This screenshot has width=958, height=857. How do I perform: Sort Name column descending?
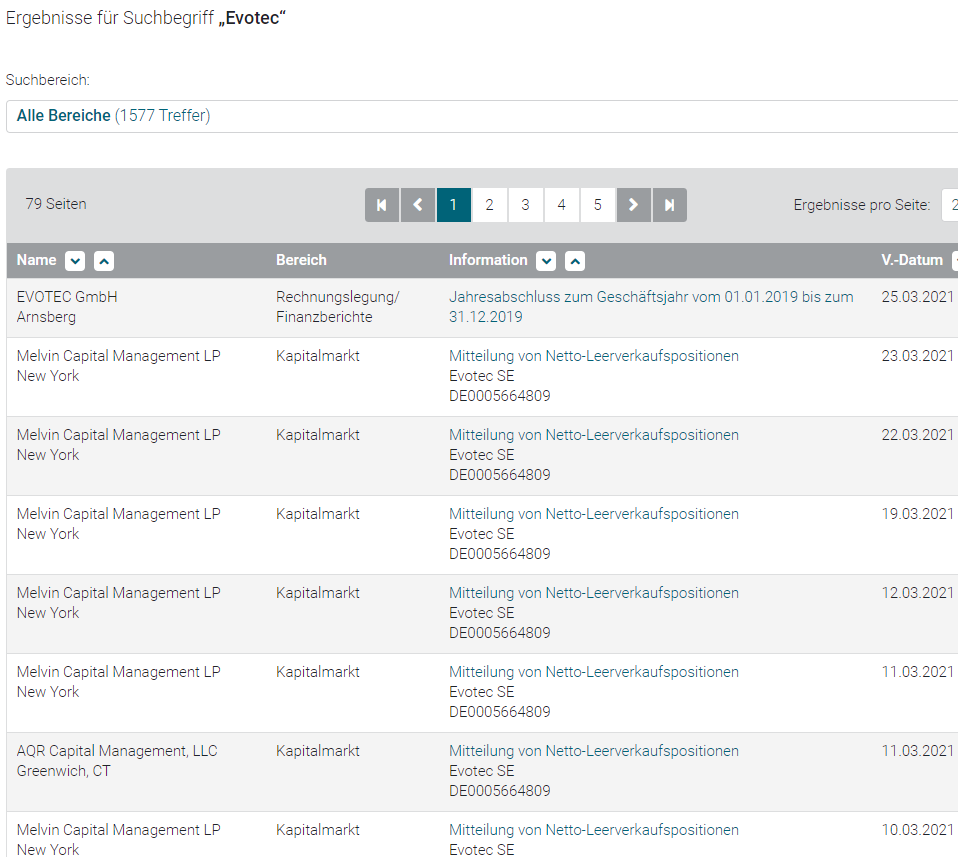coord(75,261)
